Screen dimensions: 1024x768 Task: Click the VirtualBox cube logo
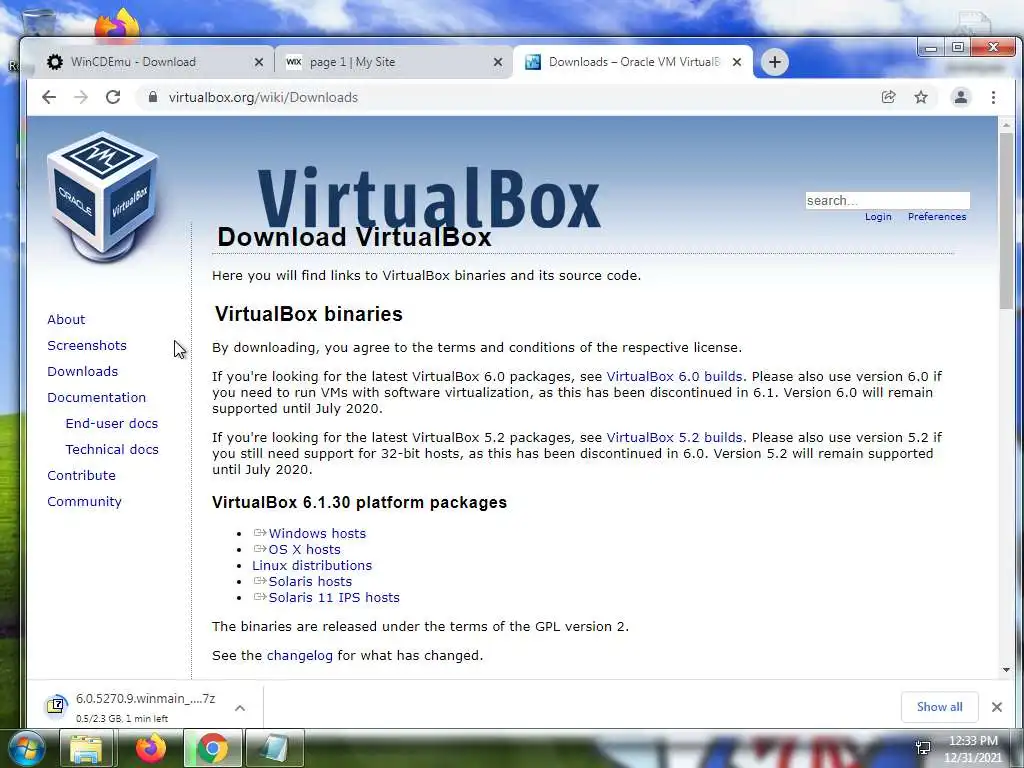click(104, 196)
